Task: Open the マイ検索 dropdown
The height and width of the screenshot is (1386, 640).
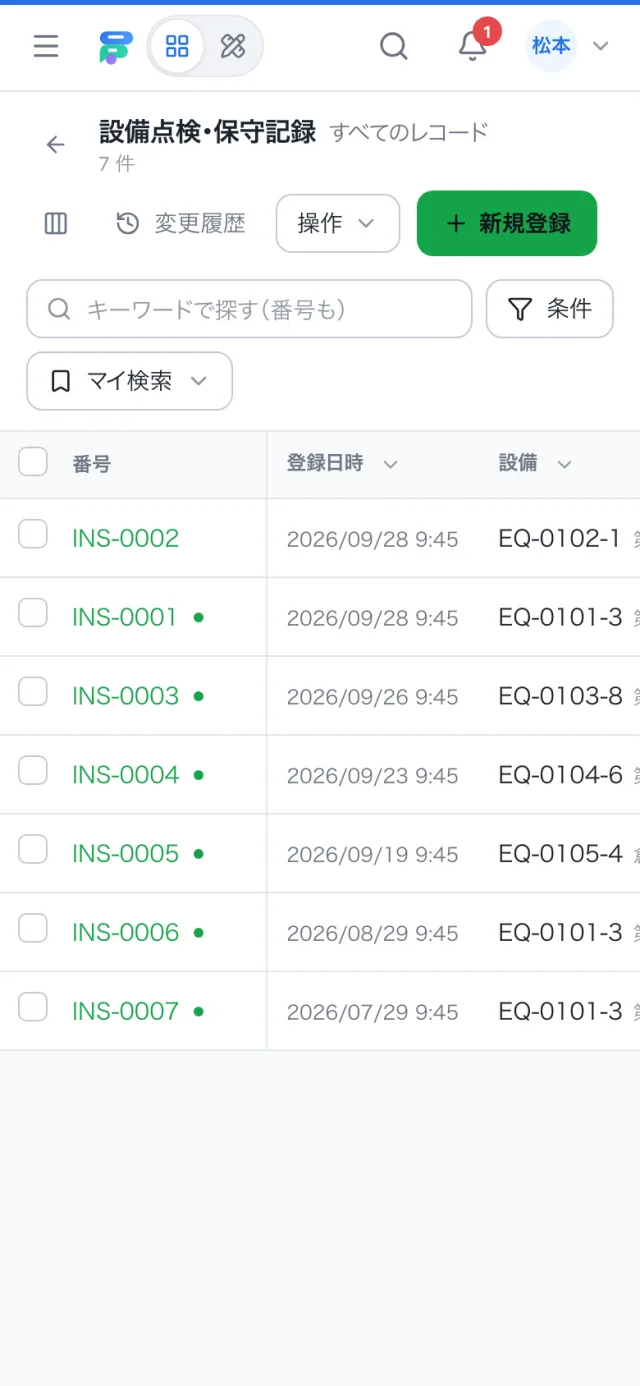Action: (x=129, y=381)
